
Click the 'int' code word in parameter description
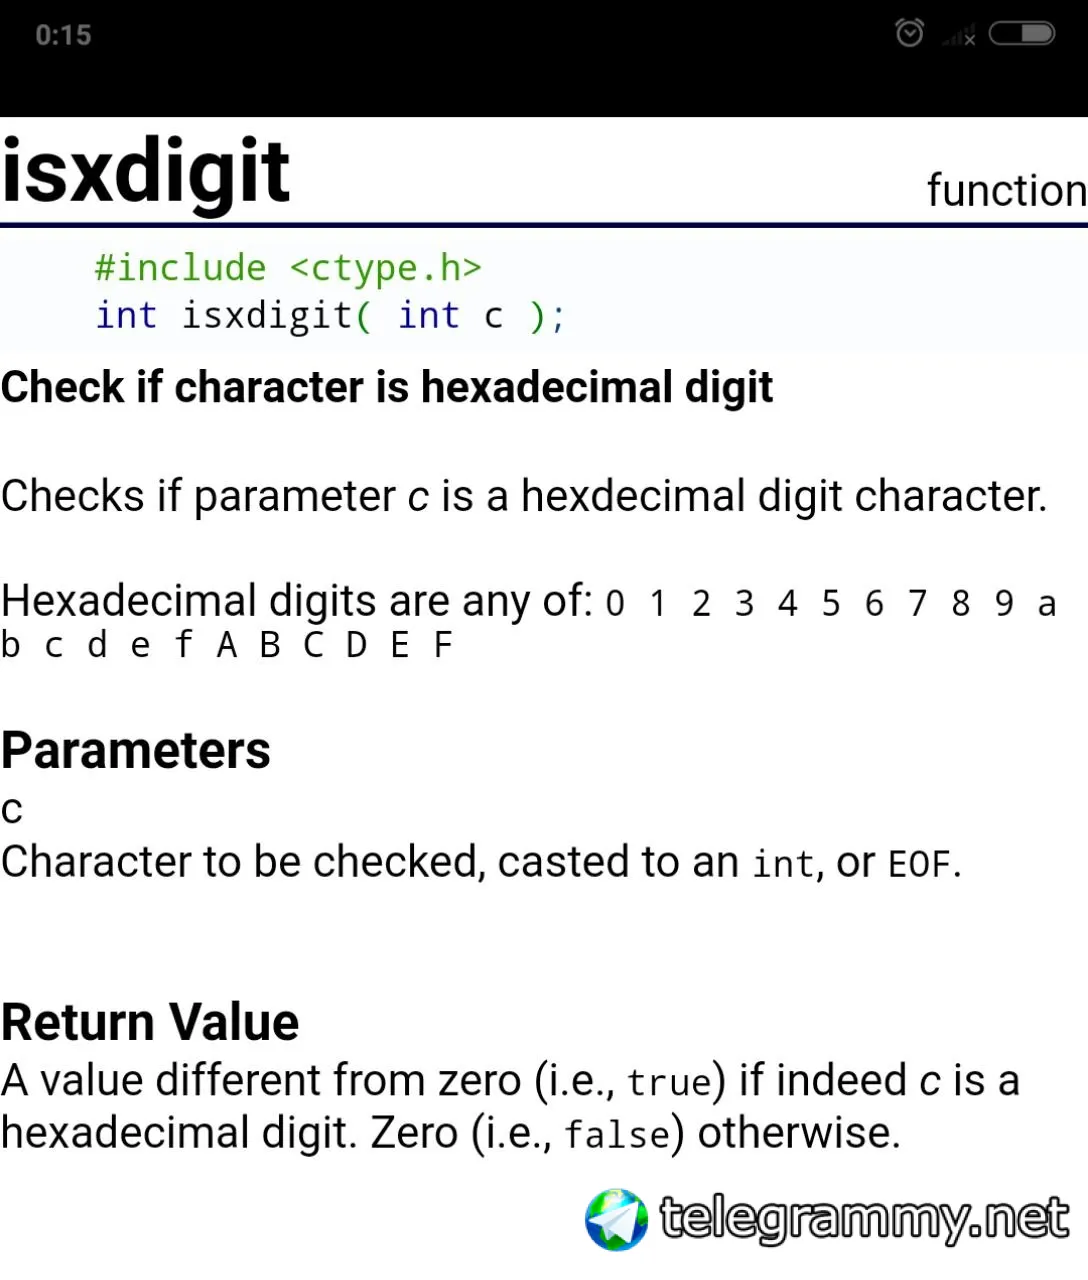[x=784, y=864]
